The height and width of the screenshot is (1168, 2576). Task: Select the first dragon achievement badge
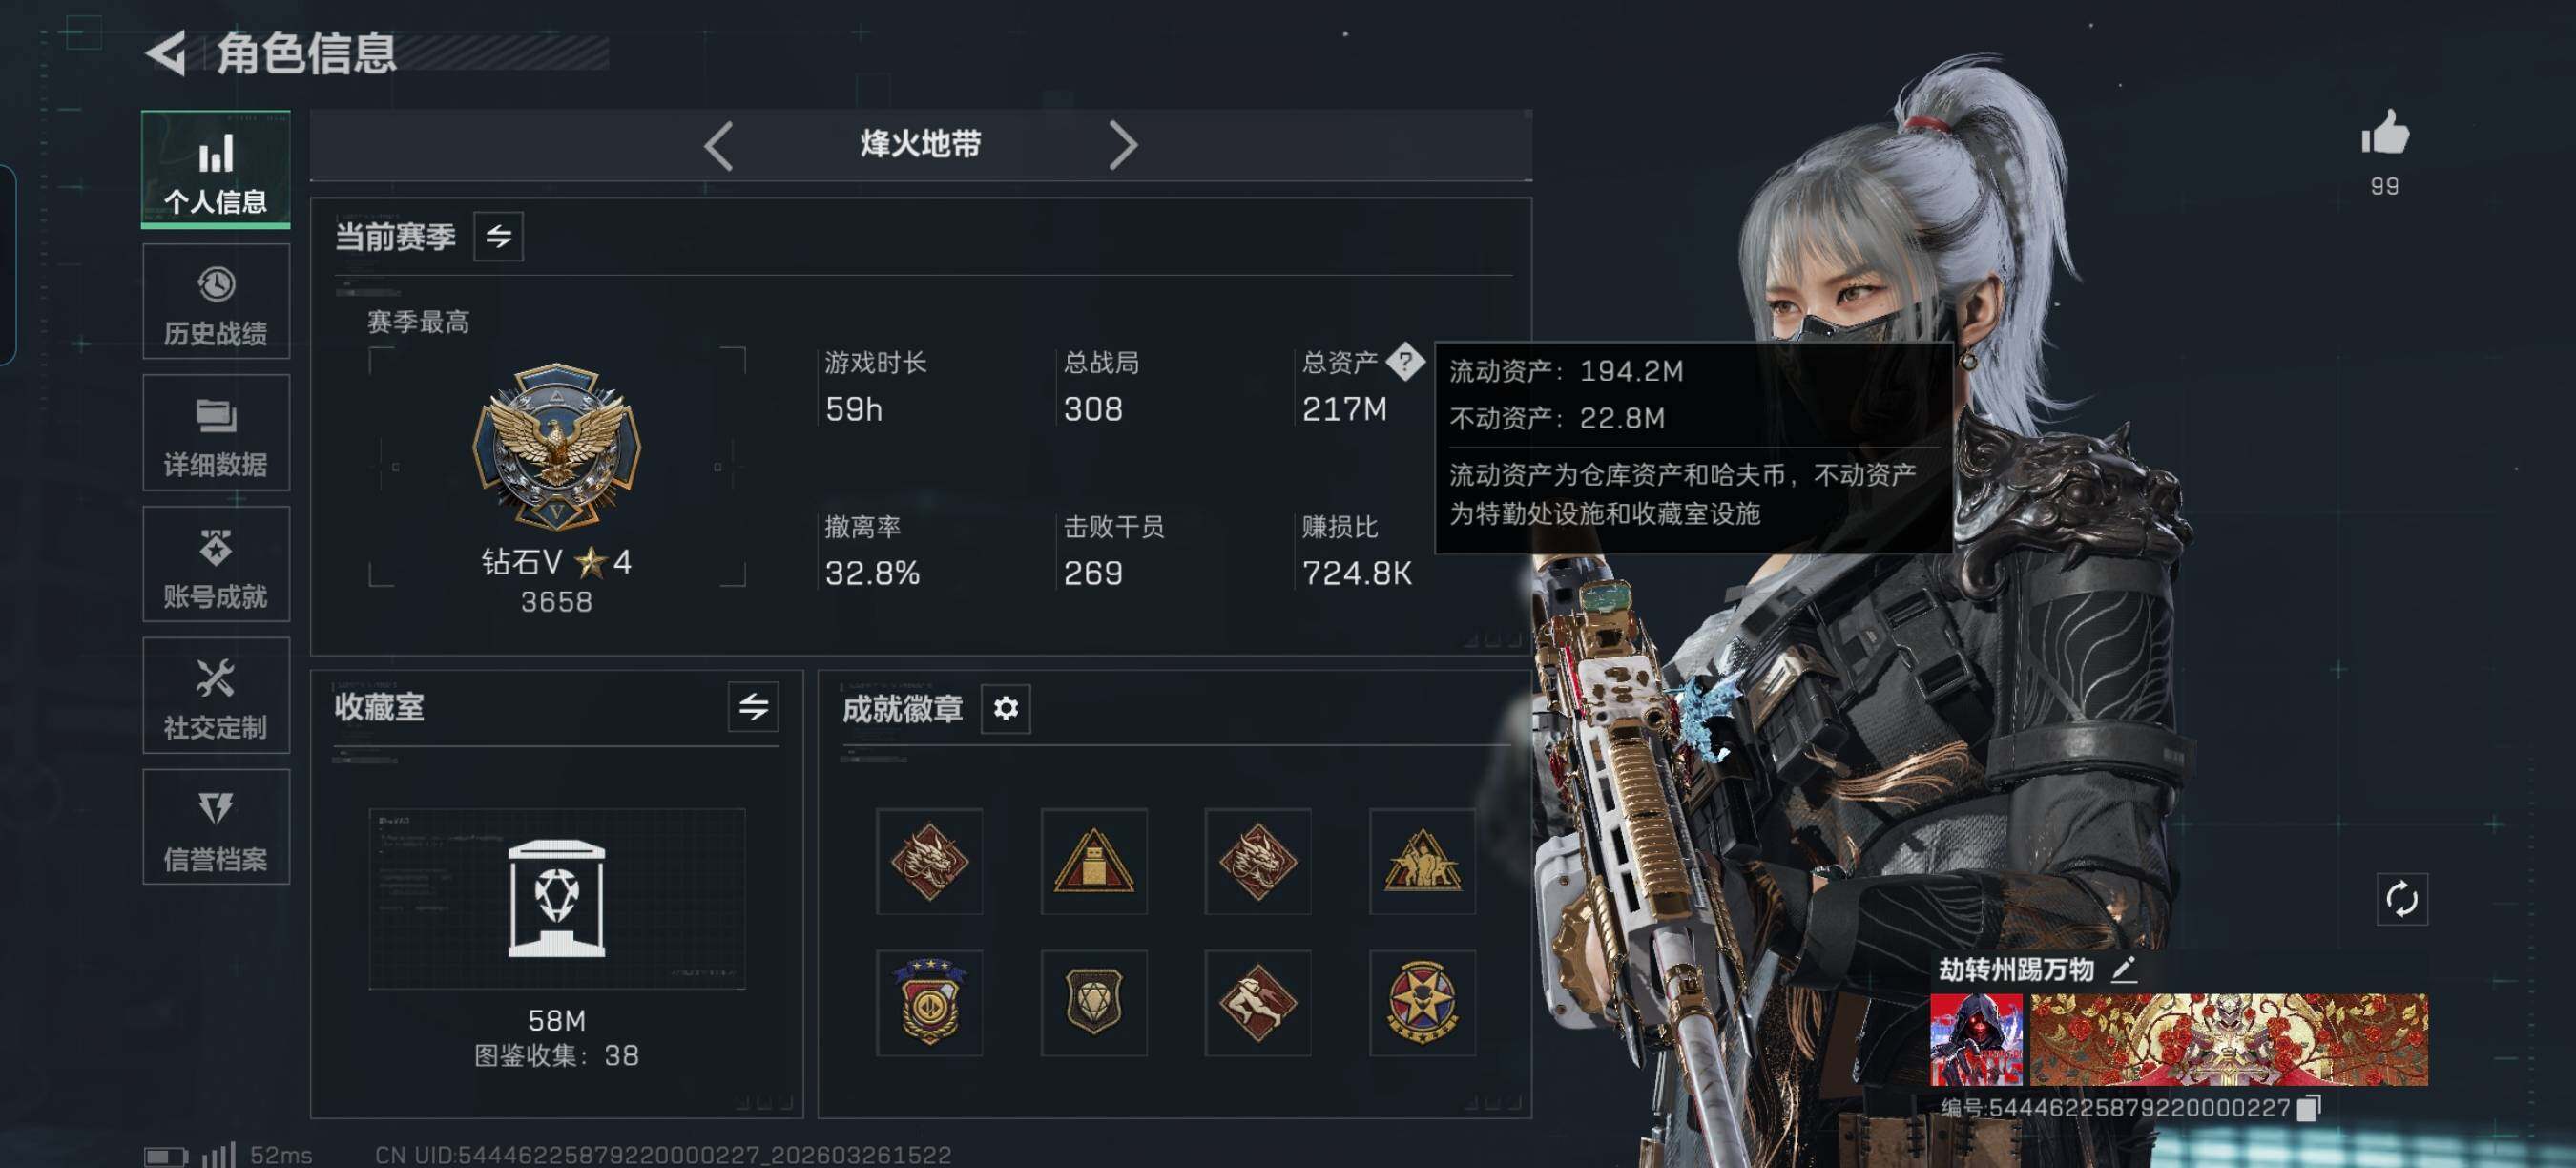(929, 861)
